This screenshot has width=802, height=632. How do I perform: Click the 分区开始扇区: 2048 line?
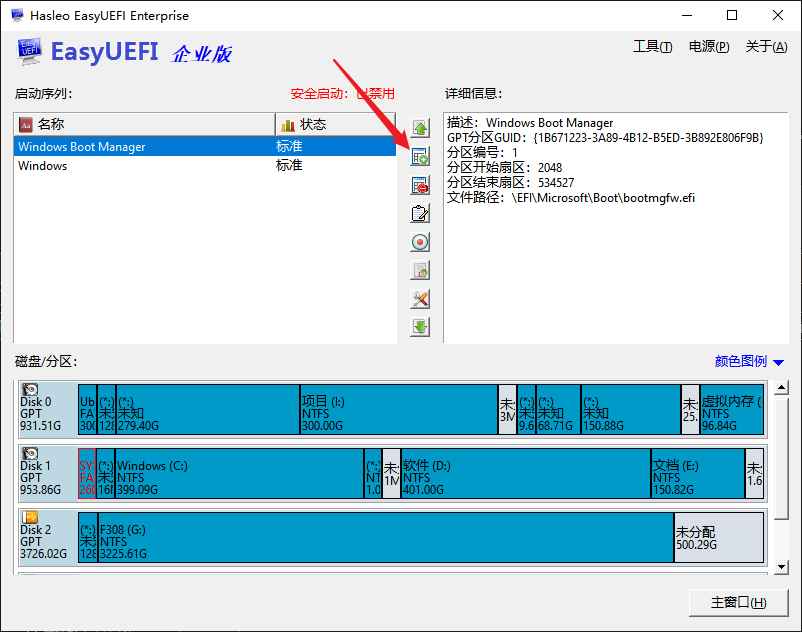pos(504,168)
